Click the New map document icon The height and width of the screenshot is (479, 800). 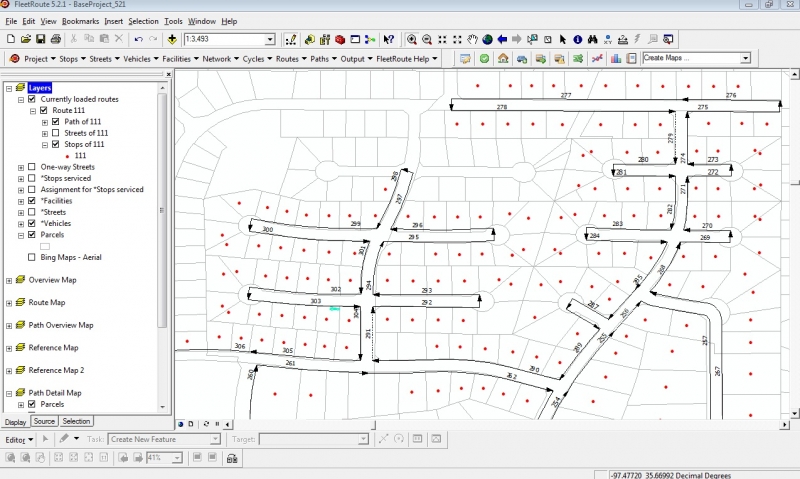pyautogui.click(x=11, y=39)
